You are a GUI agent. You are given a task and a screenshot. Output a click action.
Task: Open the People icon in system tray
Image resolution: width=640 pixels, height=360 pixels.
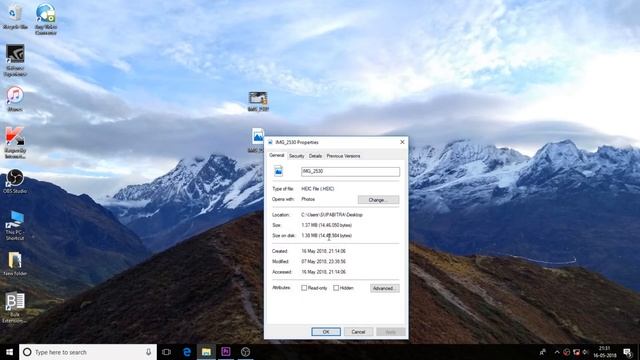(x=543, y=352)
